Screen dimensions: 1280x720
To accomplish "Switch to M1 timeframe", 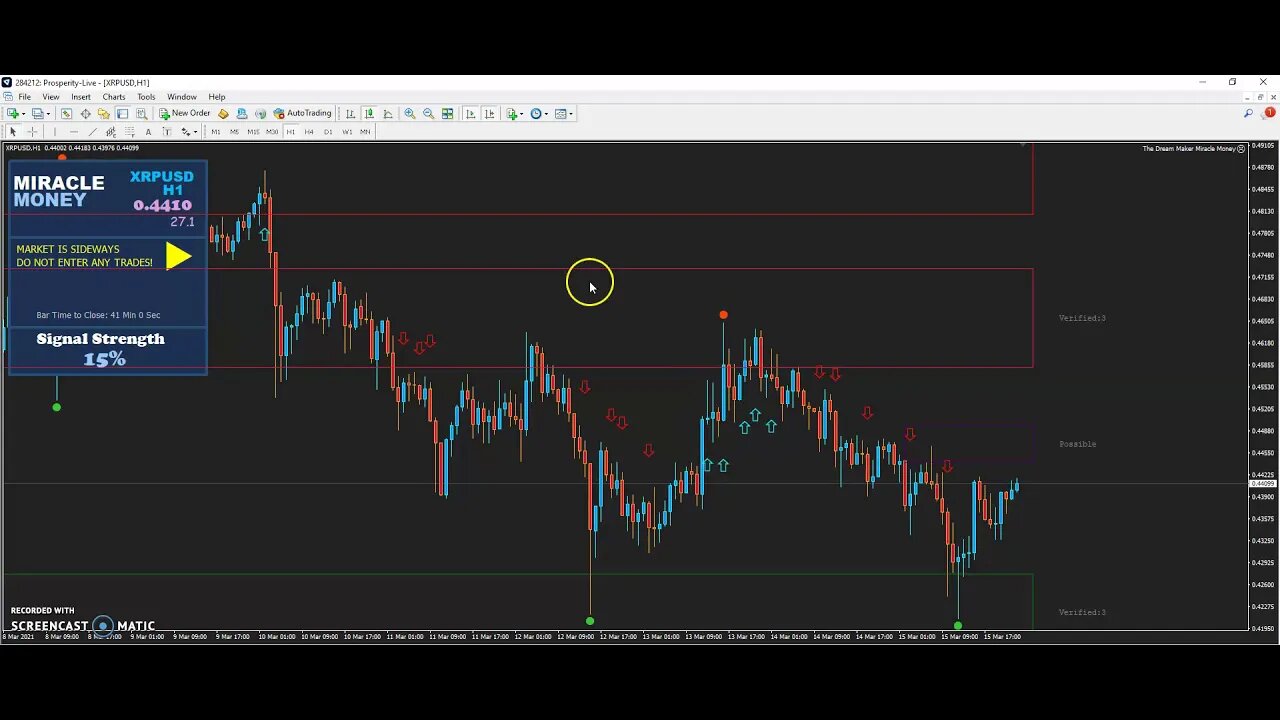I will click(x=215, y=132).
